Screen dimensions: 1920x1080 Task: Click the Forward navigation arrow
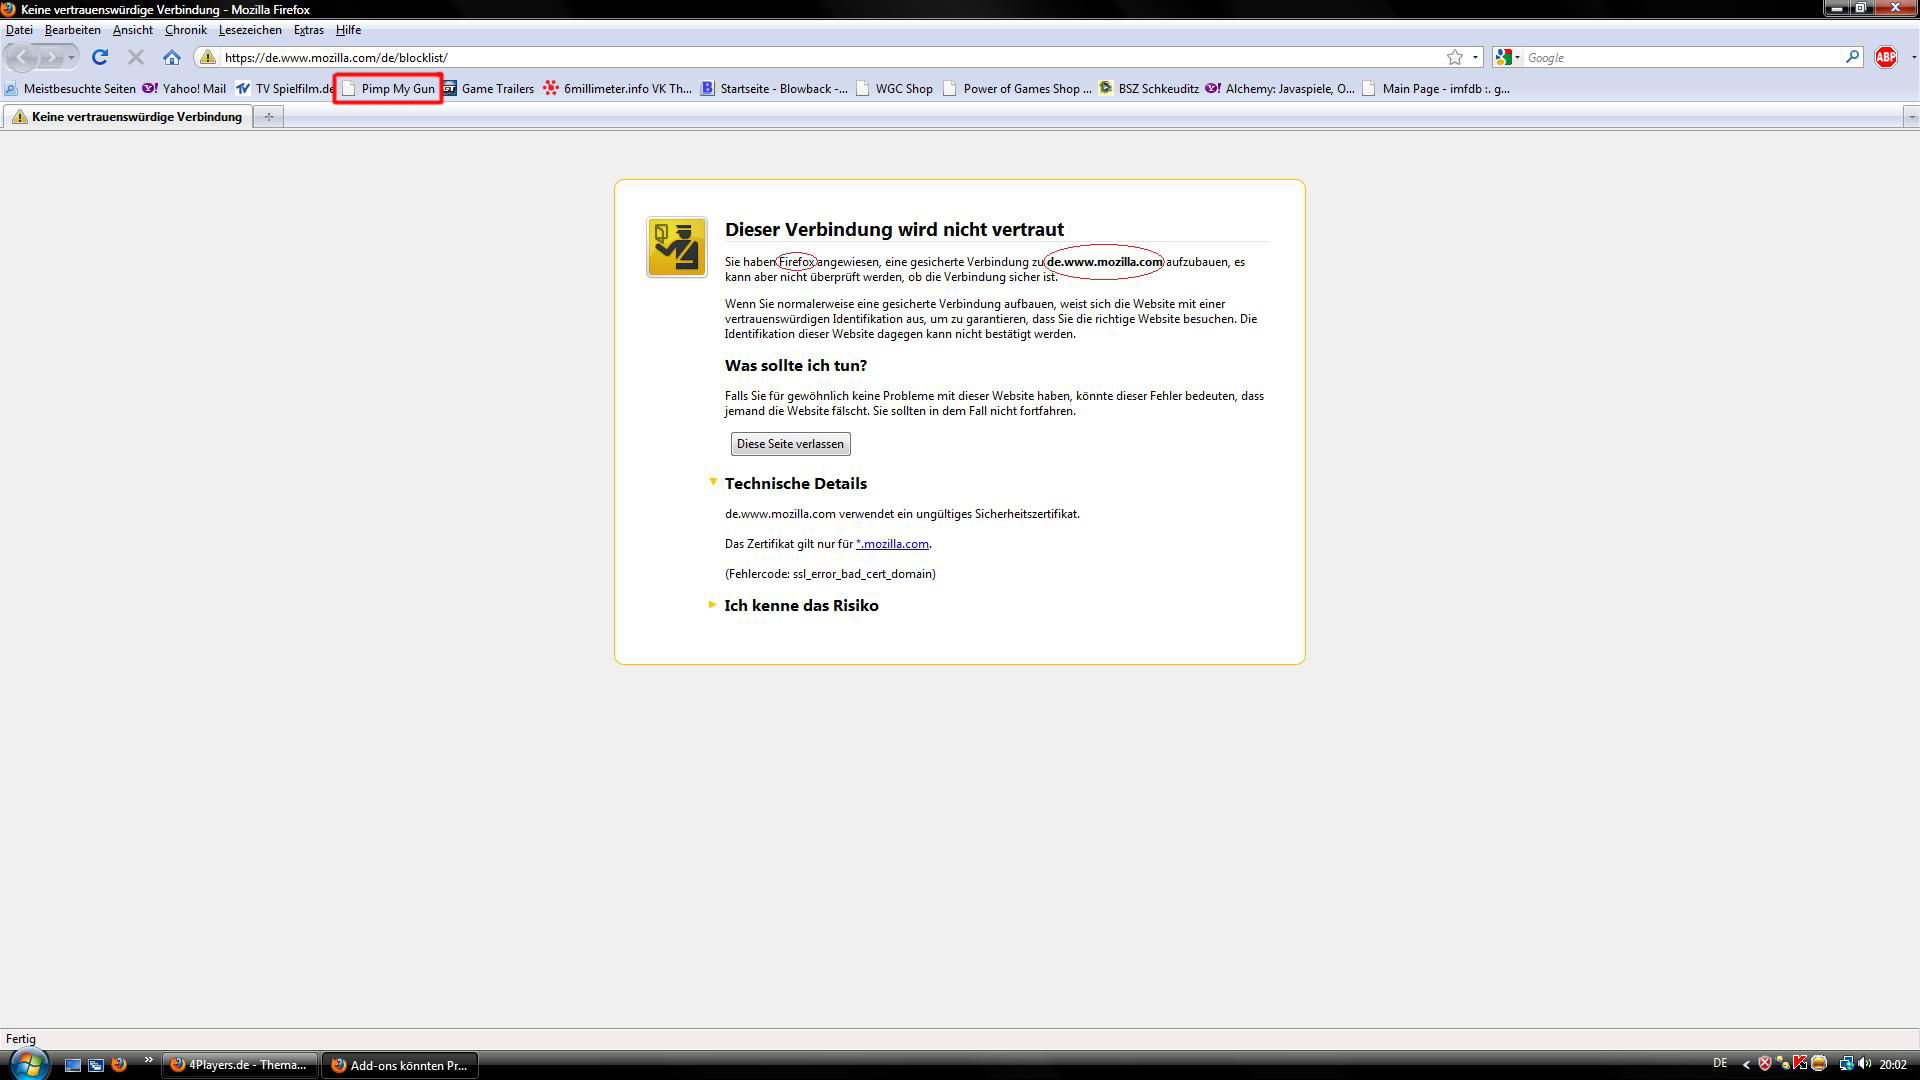[50, 57]
